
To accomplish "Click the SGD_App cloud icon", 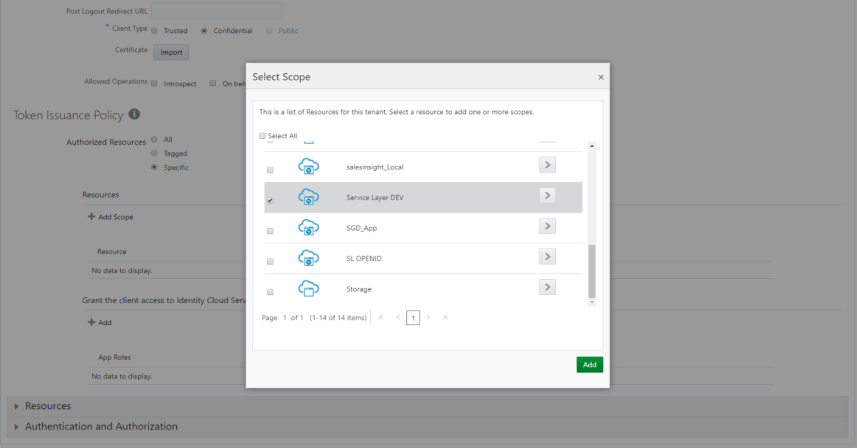I will (x=308, y=227).
